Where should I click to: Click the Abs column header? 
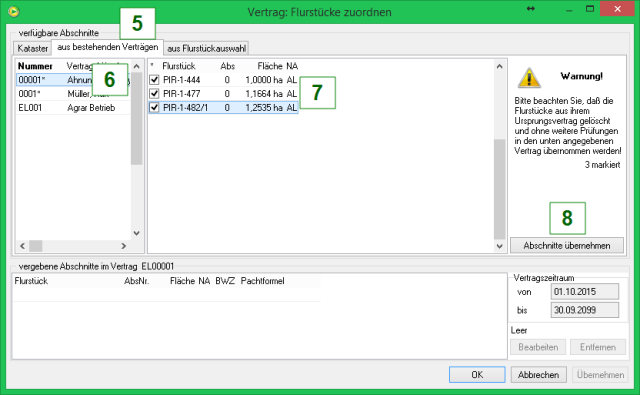tap(227, 66)
